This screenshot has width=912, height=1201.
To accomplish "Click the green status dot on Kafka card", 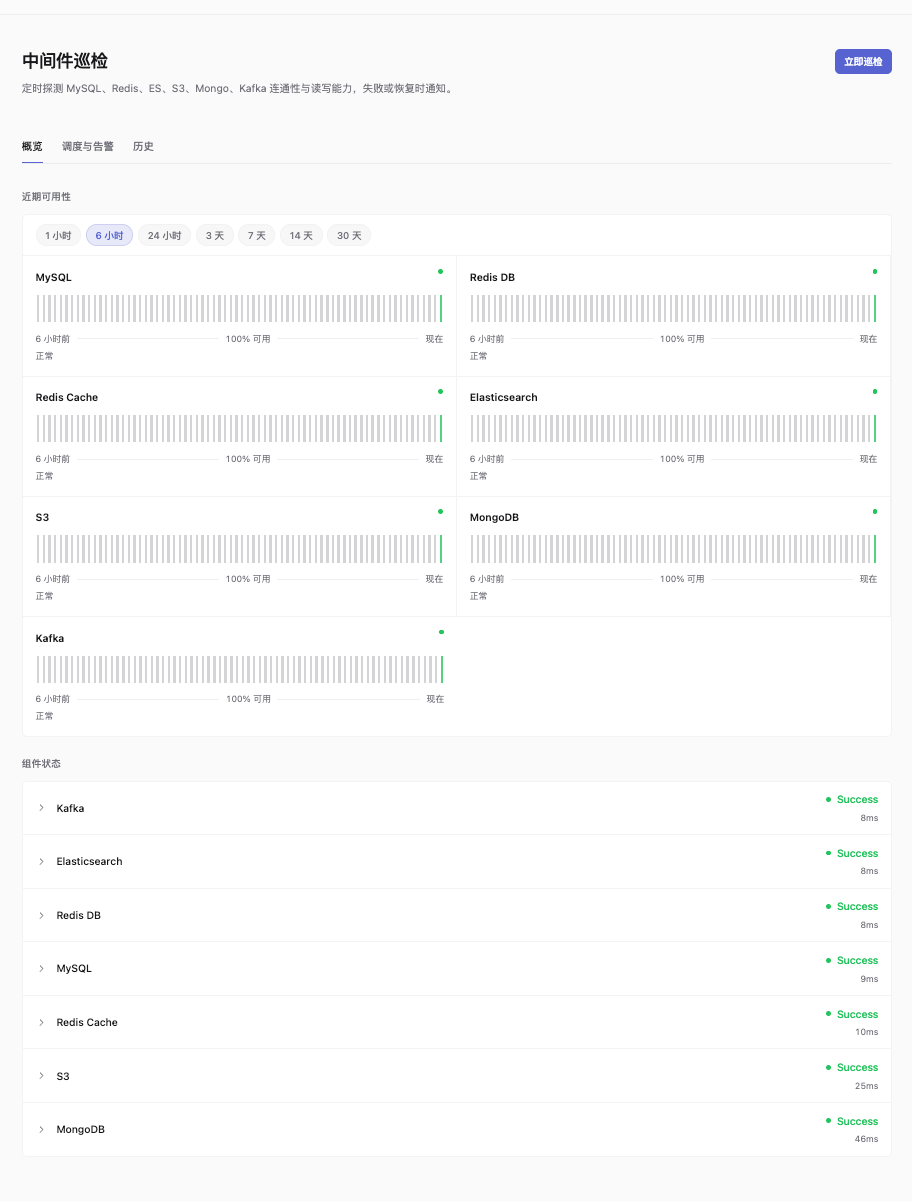I will coord(441,632).
